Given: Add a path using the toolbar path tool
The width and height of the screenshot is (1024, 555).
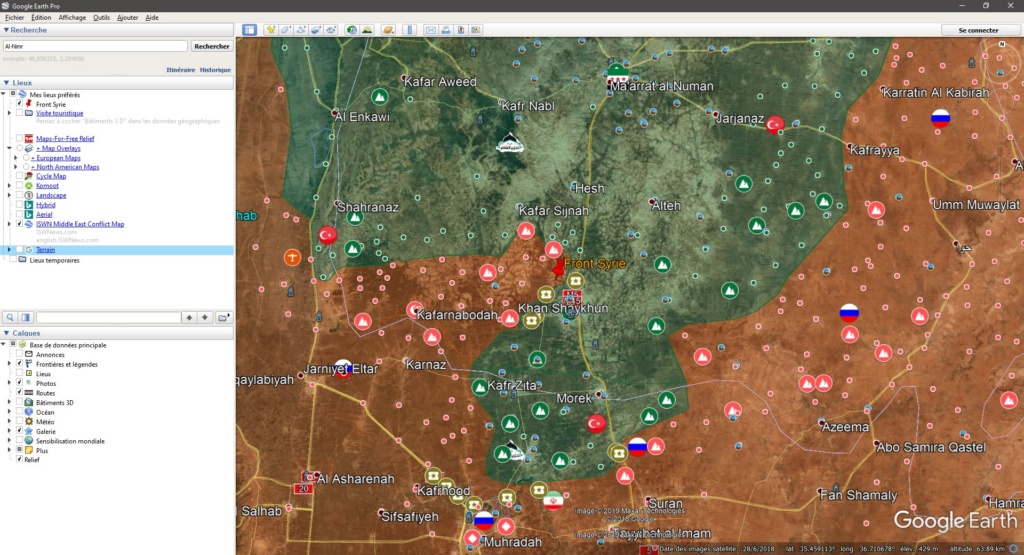Looking at the screenshot, I should [x=301, y=30].
